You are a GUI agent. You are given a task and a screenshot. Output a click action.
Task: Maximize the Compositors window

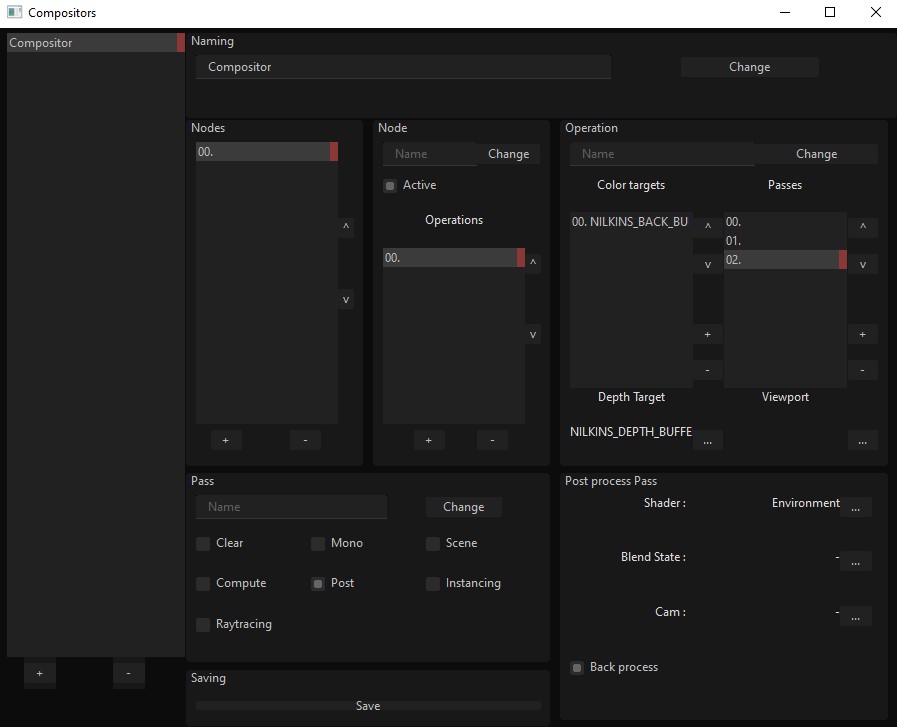830,12
